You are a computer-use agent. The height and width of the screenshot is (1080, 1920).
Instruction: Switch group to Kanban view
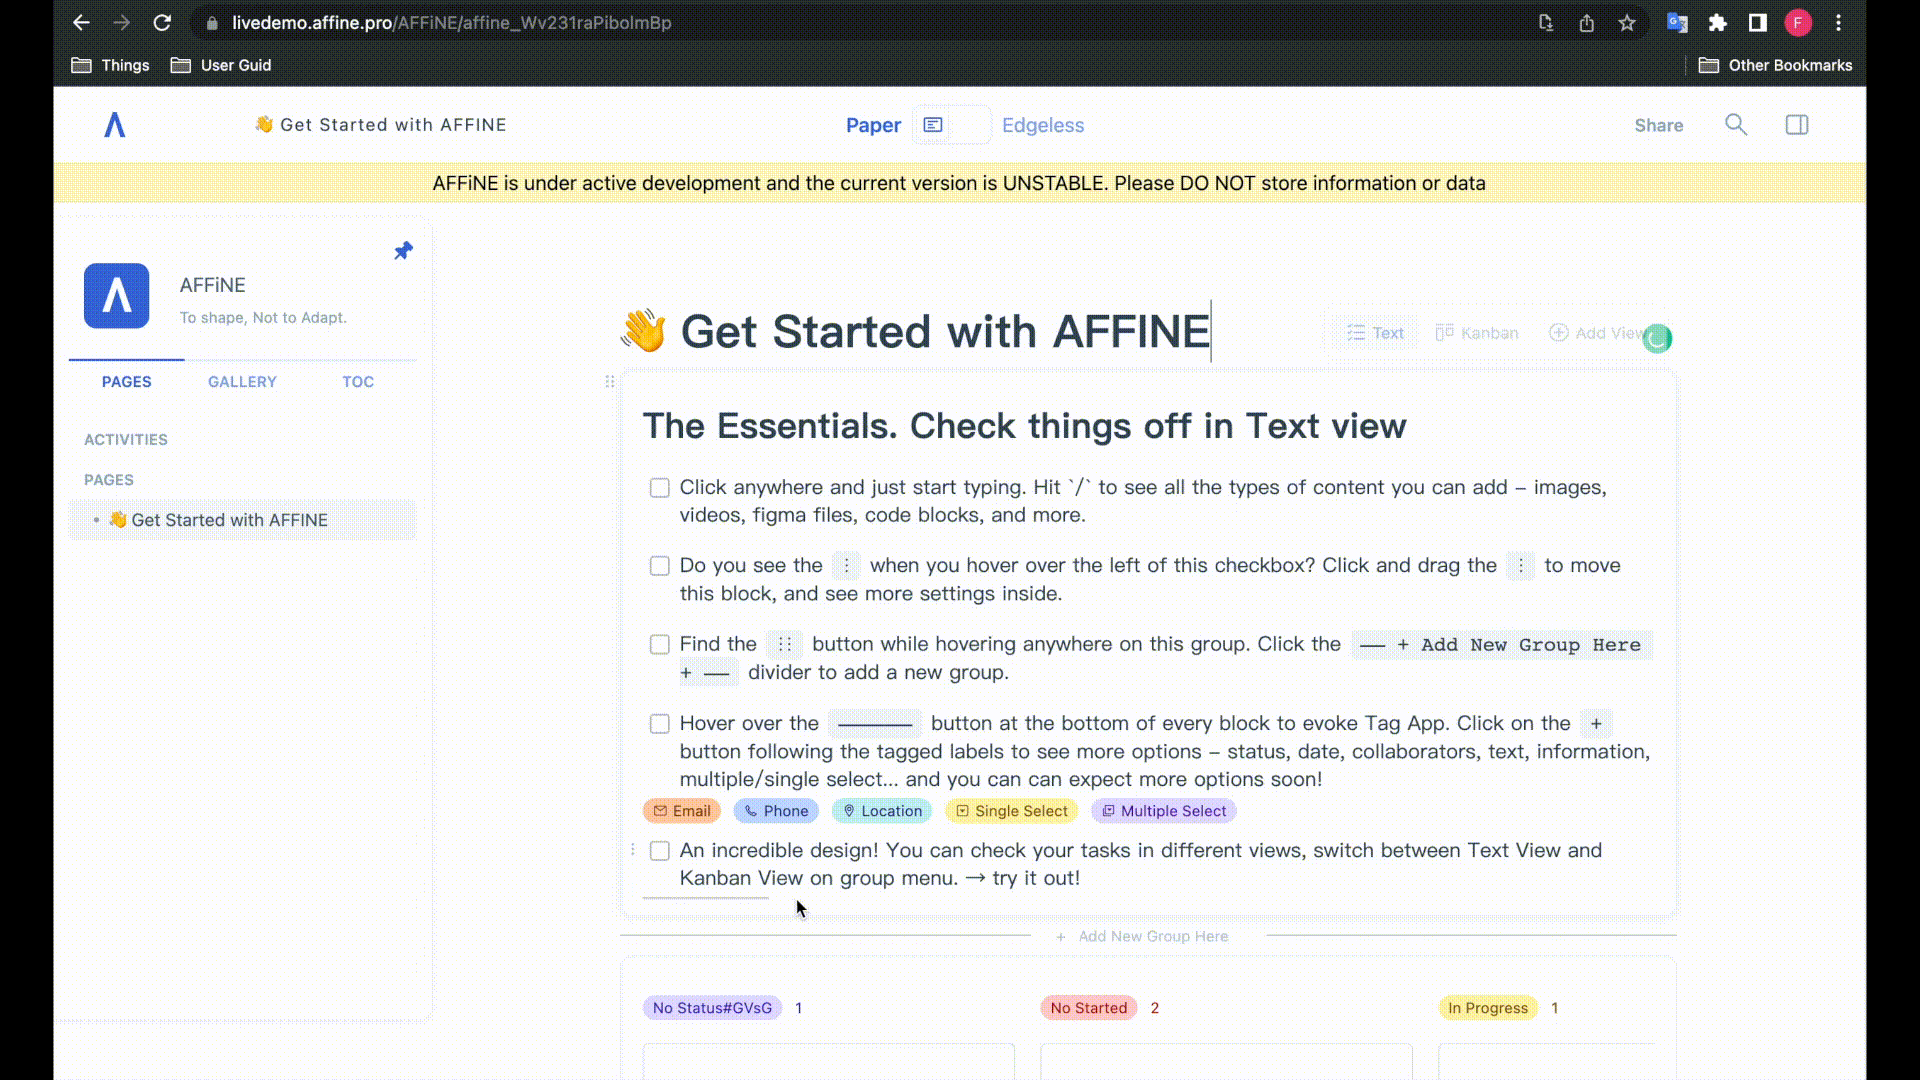pos(1477,333)
